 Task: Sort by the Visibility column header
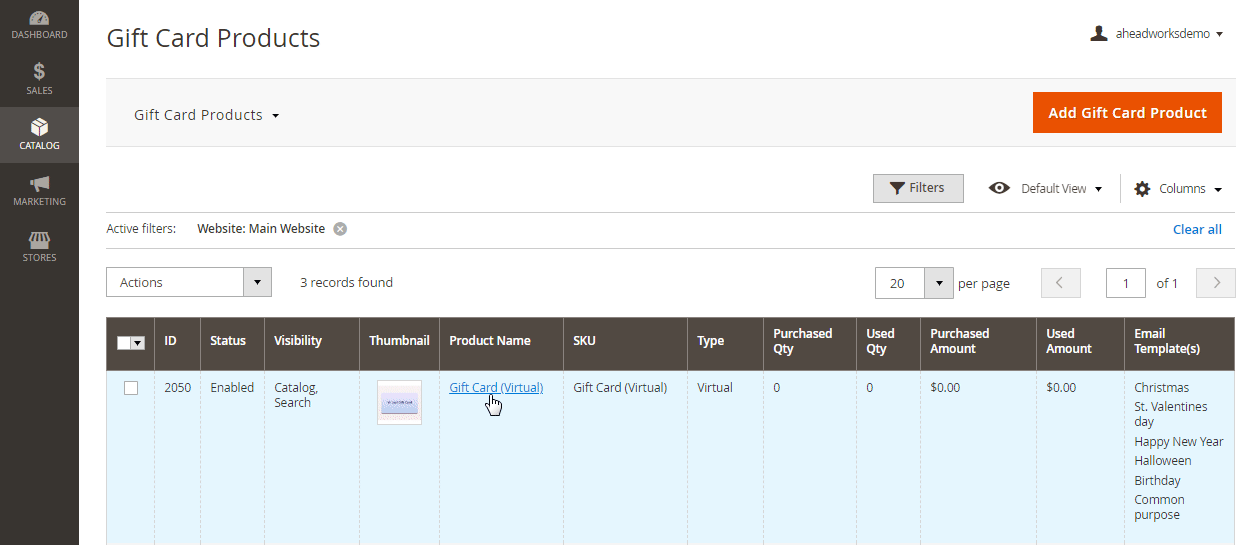(x=312, y=344)
